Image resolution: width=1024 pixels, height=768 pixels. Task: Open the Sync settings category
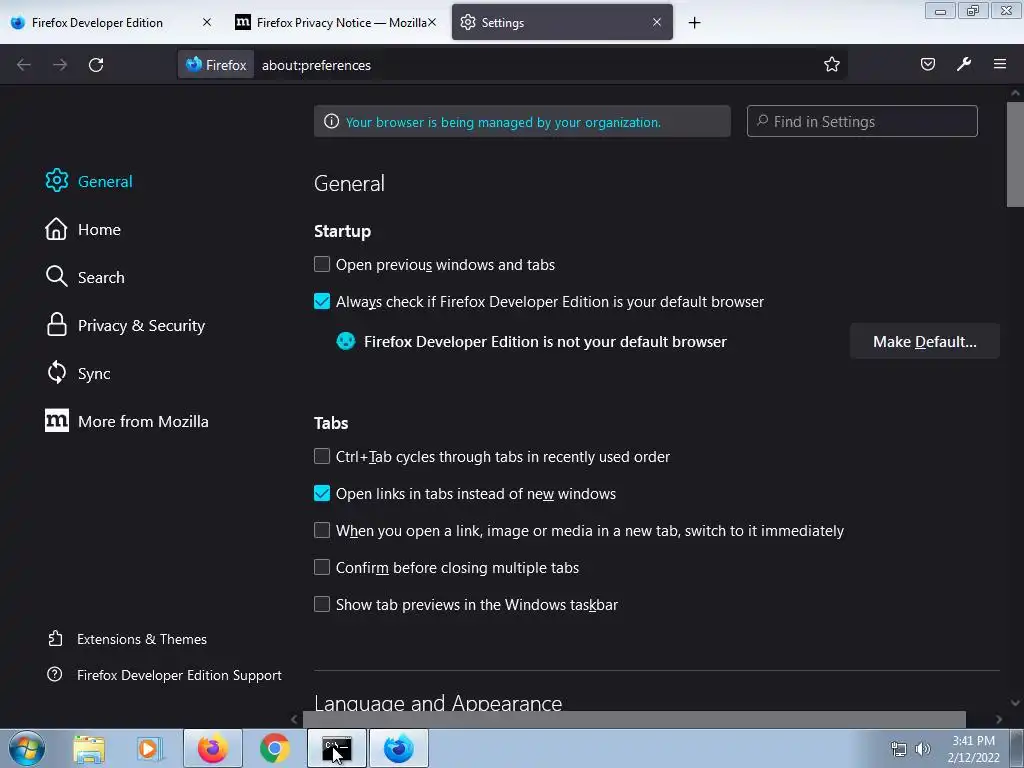pyautogui.click(x=94, y=373)
